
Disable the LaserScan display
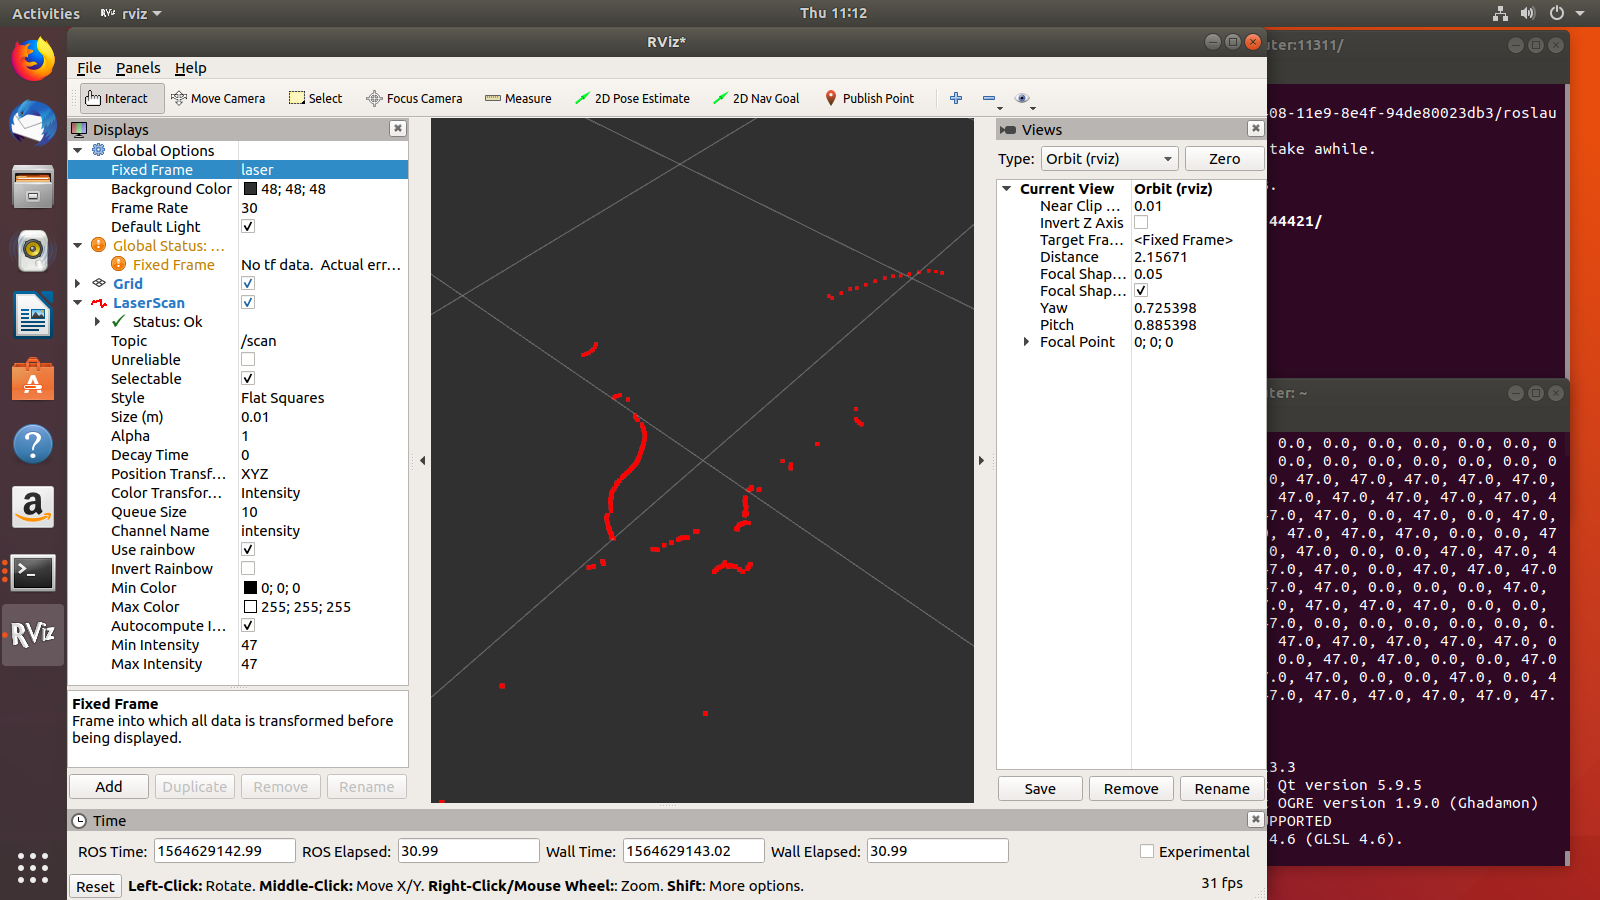pyautogui.click(x=247, y=302)
